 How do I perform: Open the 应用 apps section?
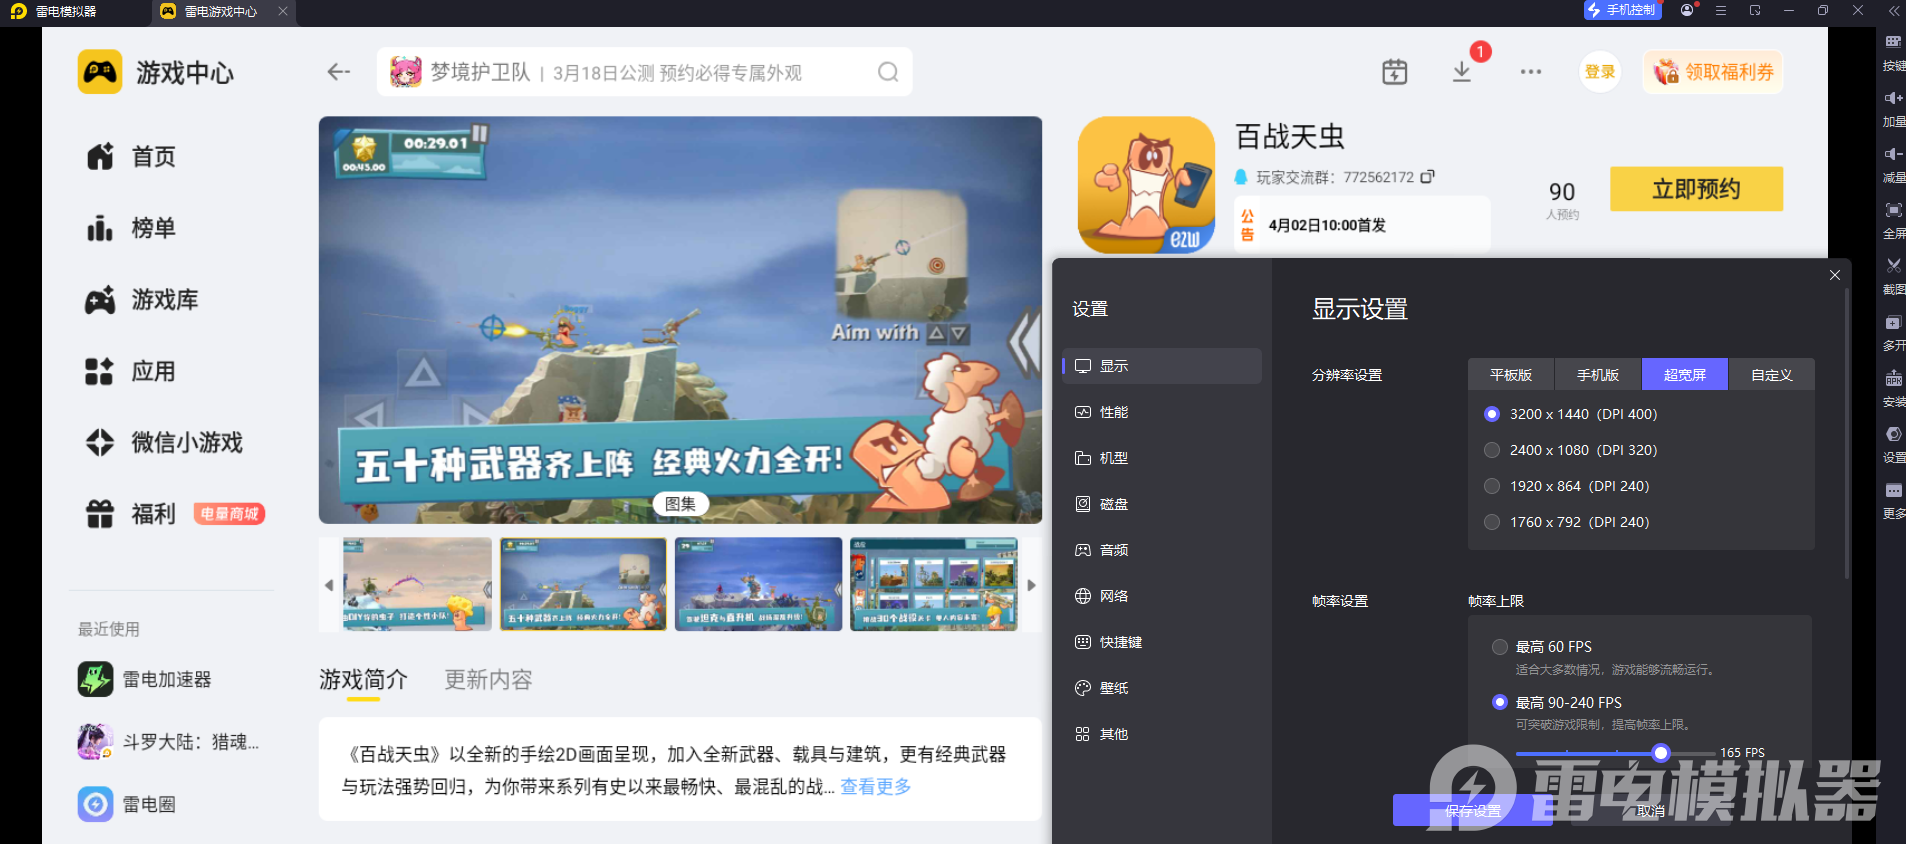[x=132, y=372]
